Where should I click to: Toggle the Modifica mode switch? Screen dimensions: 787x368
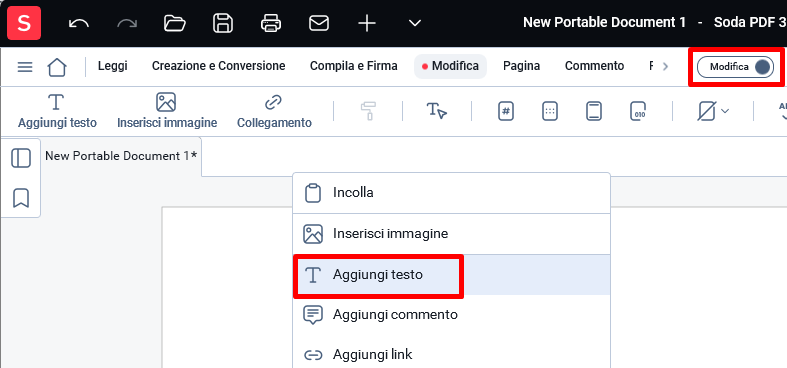click(735, 67)
